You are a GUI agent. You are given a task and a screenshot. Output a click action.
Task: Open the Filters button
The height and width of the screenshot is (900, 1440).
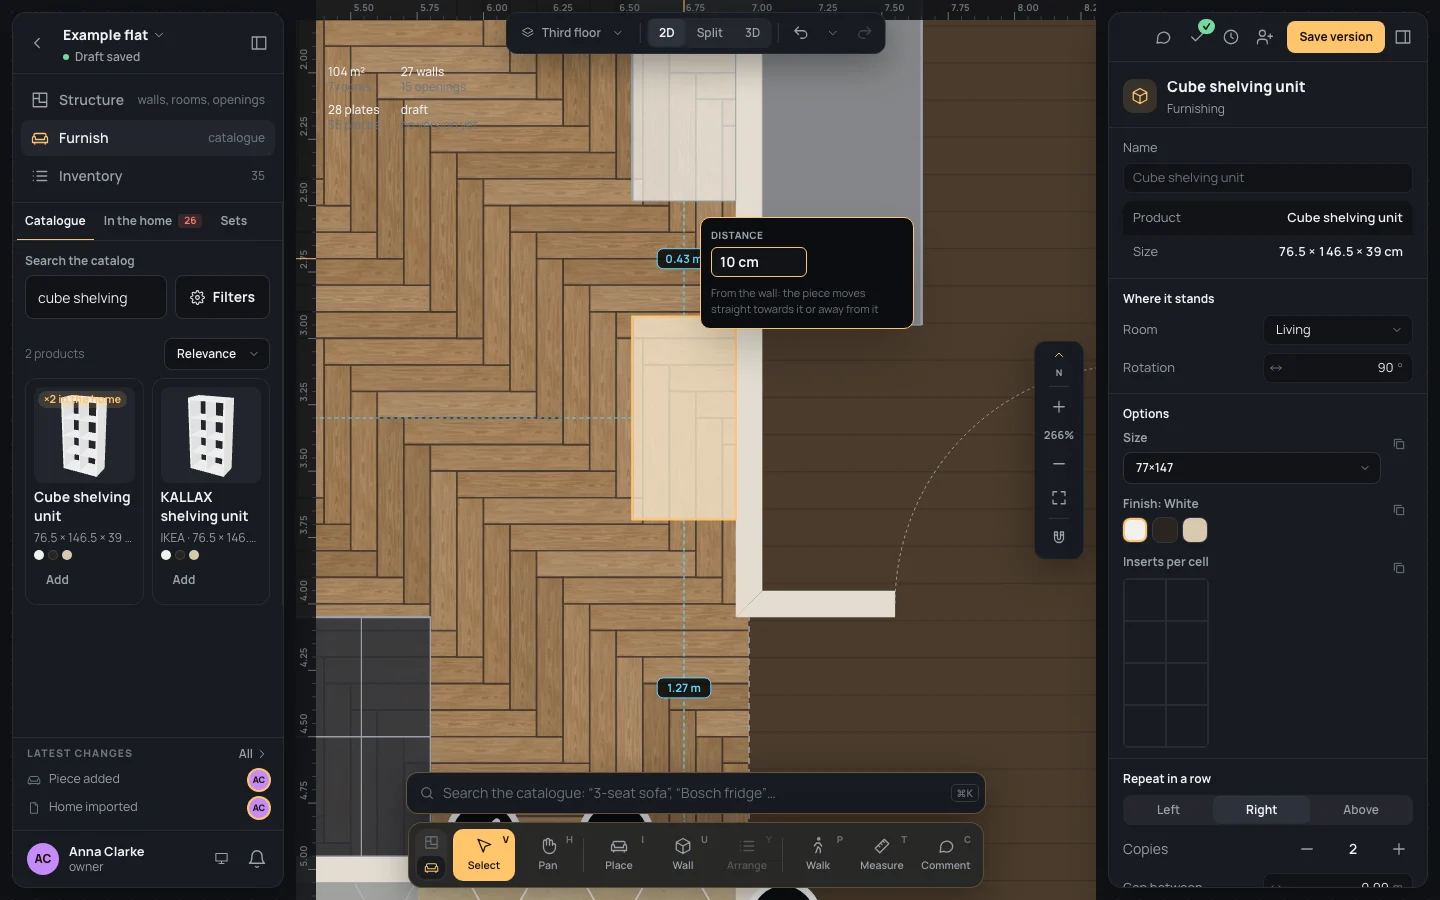point(222,297)
